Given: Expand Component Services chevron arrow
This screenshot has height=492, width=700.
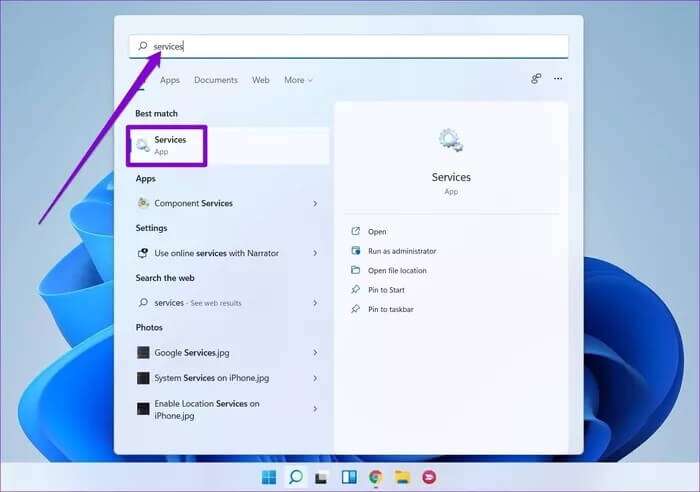Looking at the screenshot, I should pyautogui.click(x=315, y=204).
